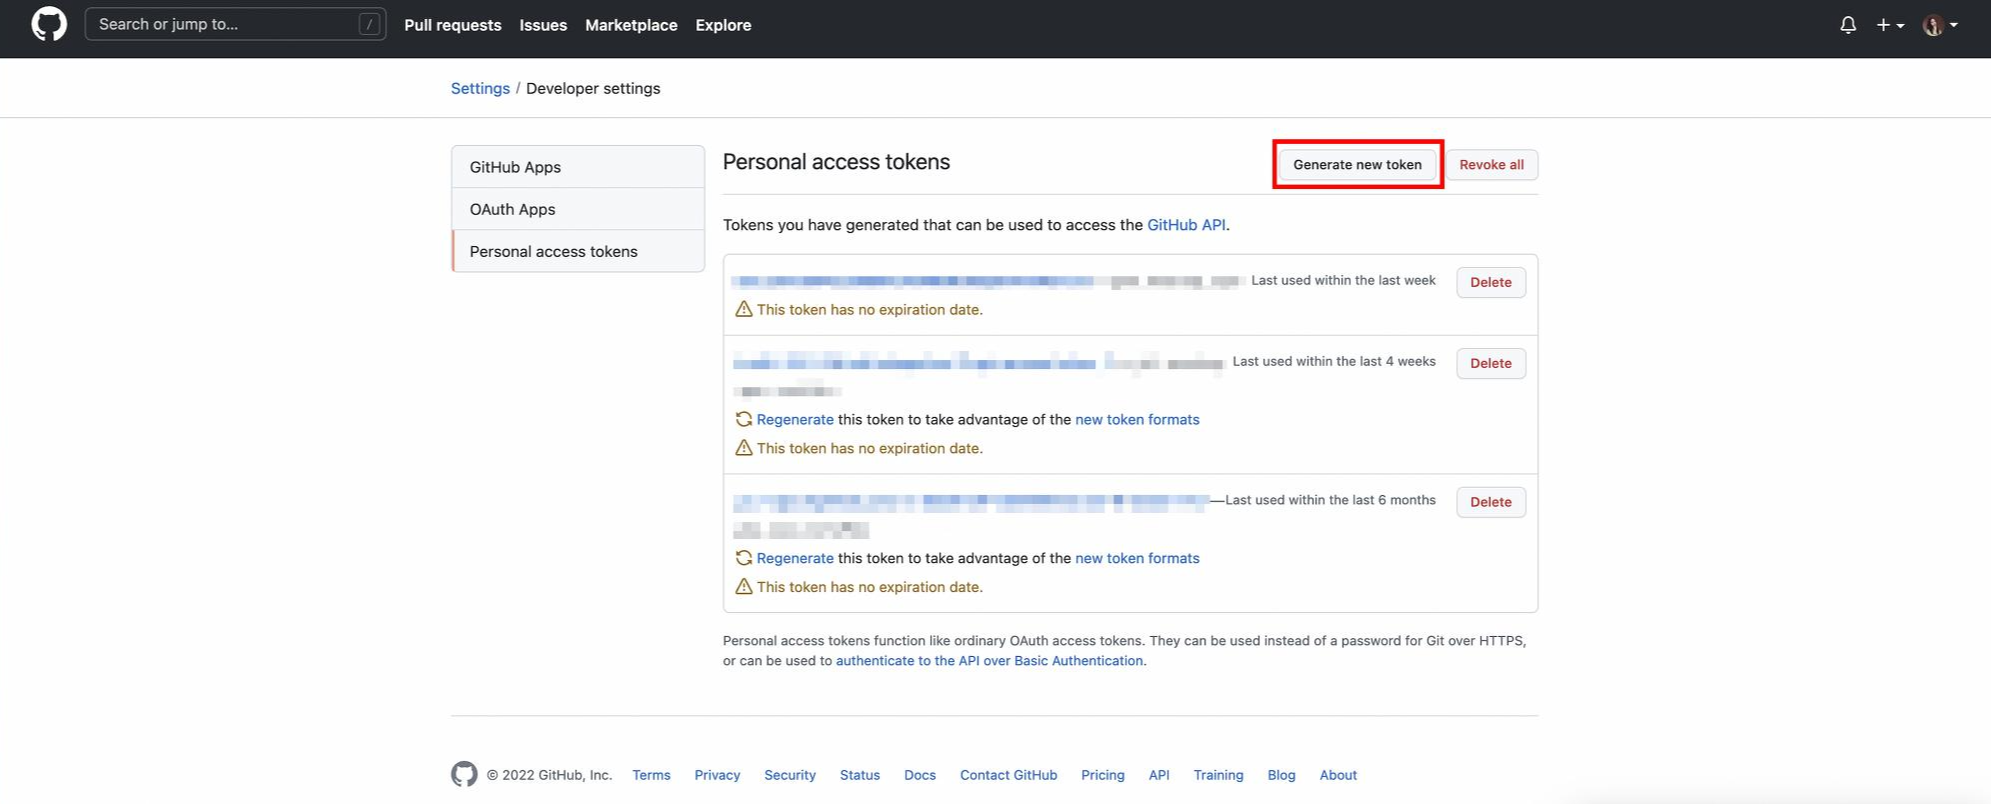
Task: Click the Revoke all button
Action: (x=1491, y=164)
